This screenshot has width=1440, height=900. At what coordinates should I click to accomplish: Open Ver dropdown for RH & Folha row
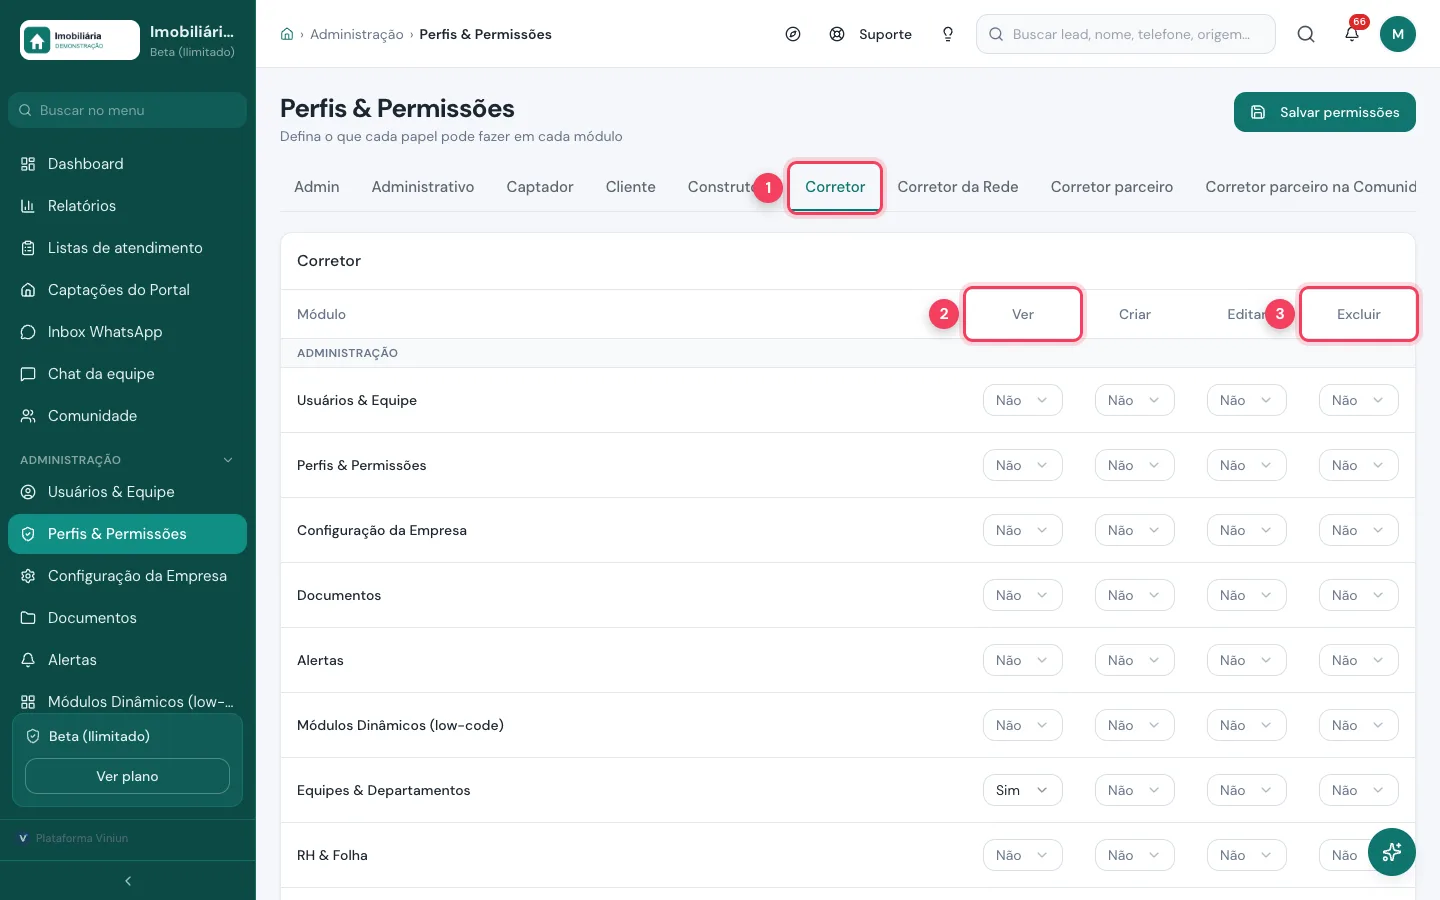(x=1022, y=855)
